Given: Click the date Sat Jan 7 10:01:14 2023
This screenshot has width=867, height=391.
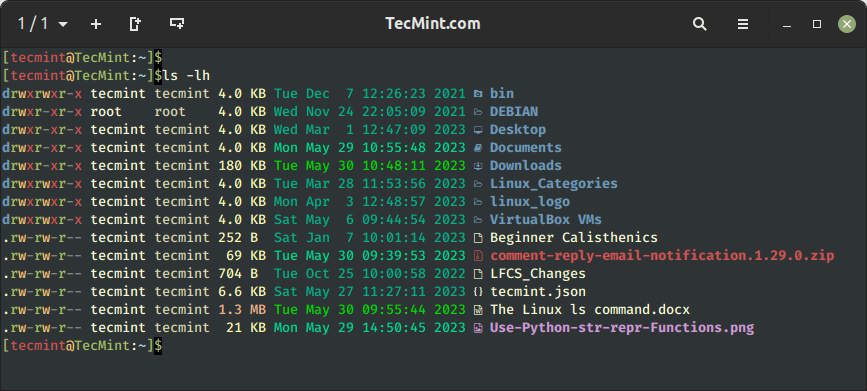Looking at the screenshot, I should coord(369,238).
